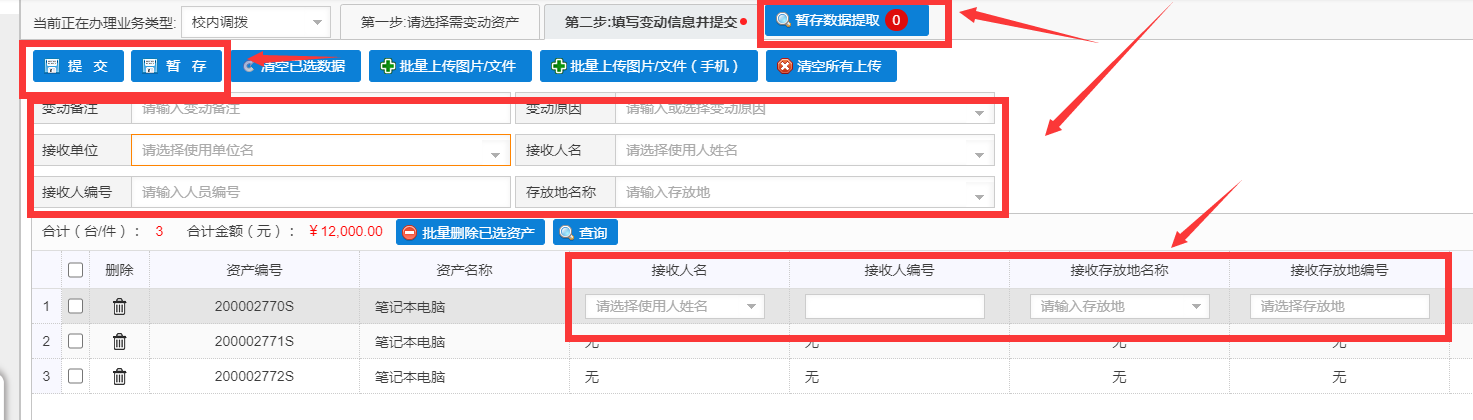Image resolution: width=1473 pixels, height=420 pixels.
Task: Click 清空所有上传 button
Action: pos(830,67)
